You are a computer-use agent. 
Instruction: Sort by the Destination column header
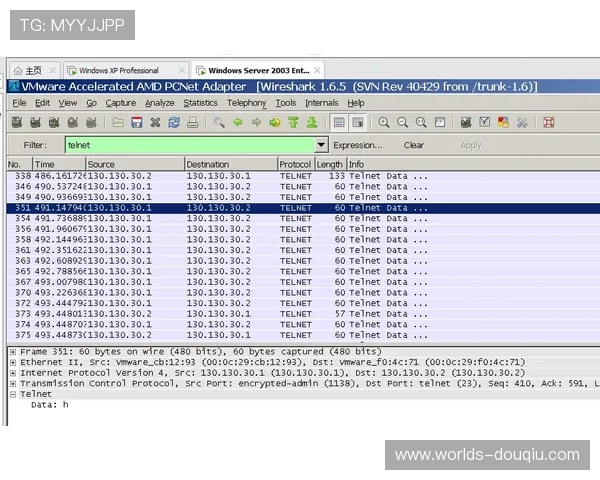click(231, 164)
